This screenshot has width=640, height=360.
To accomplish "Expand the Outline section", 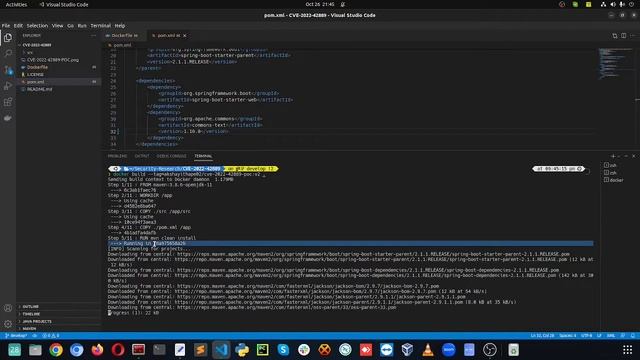I will point(58,307).
